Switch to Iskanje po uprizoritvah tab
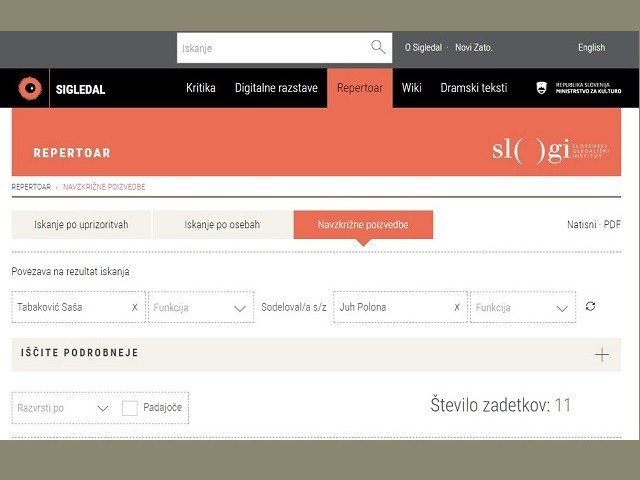This screenshot has width=640, height=480. 81,225
